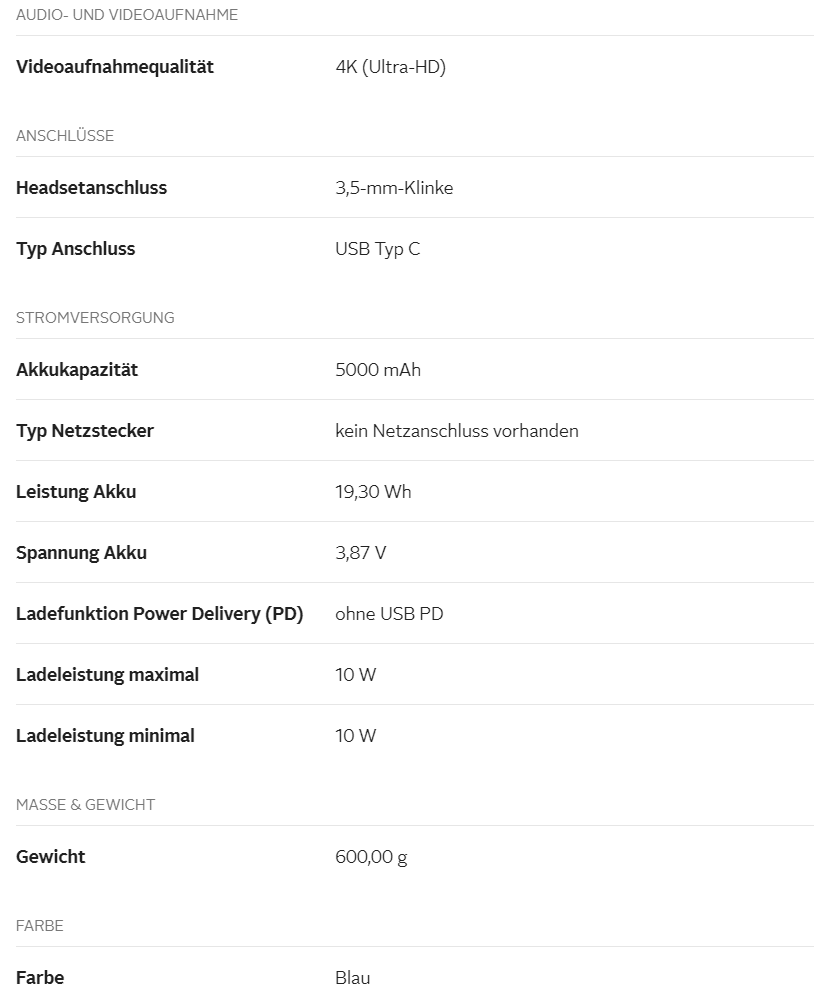825x1008 pixels.
Task: Click the USB Typ C value
Action: point(378,249)
